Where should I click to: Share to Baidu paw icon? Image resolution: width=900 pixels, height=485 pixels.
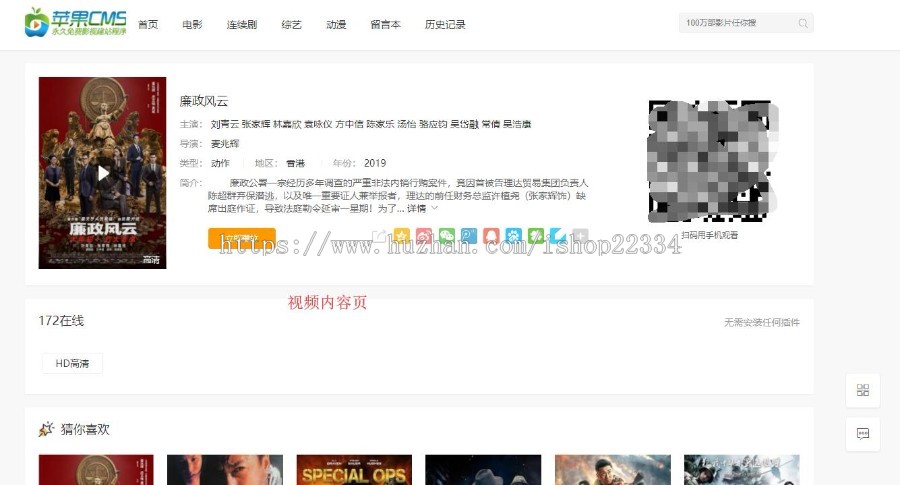coord(514,236)
